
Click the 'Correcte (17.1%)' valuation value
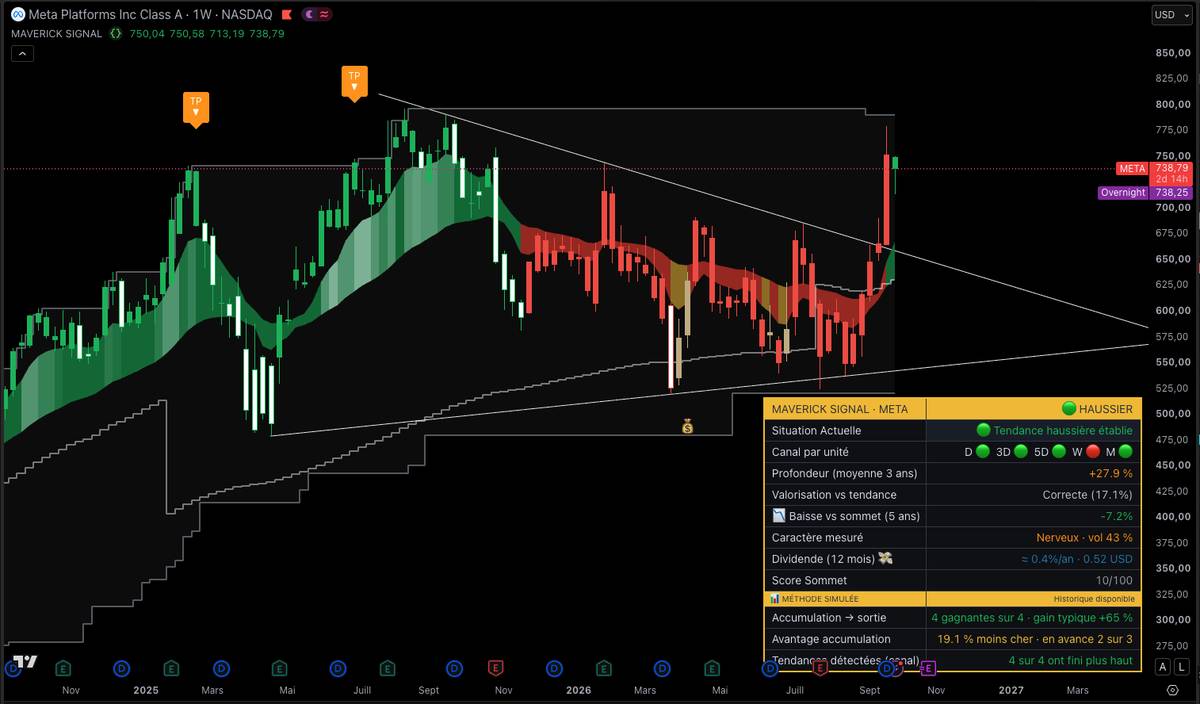pyautogui.click(x=1087, y=495)
